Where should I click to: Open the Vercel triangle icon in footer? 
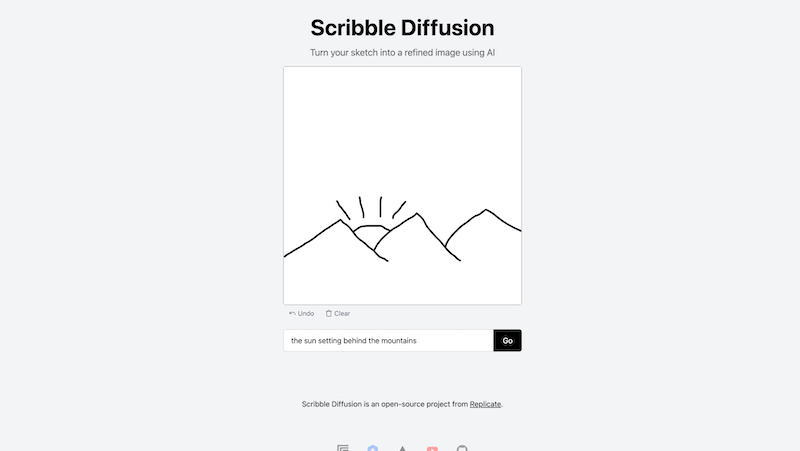402,448
